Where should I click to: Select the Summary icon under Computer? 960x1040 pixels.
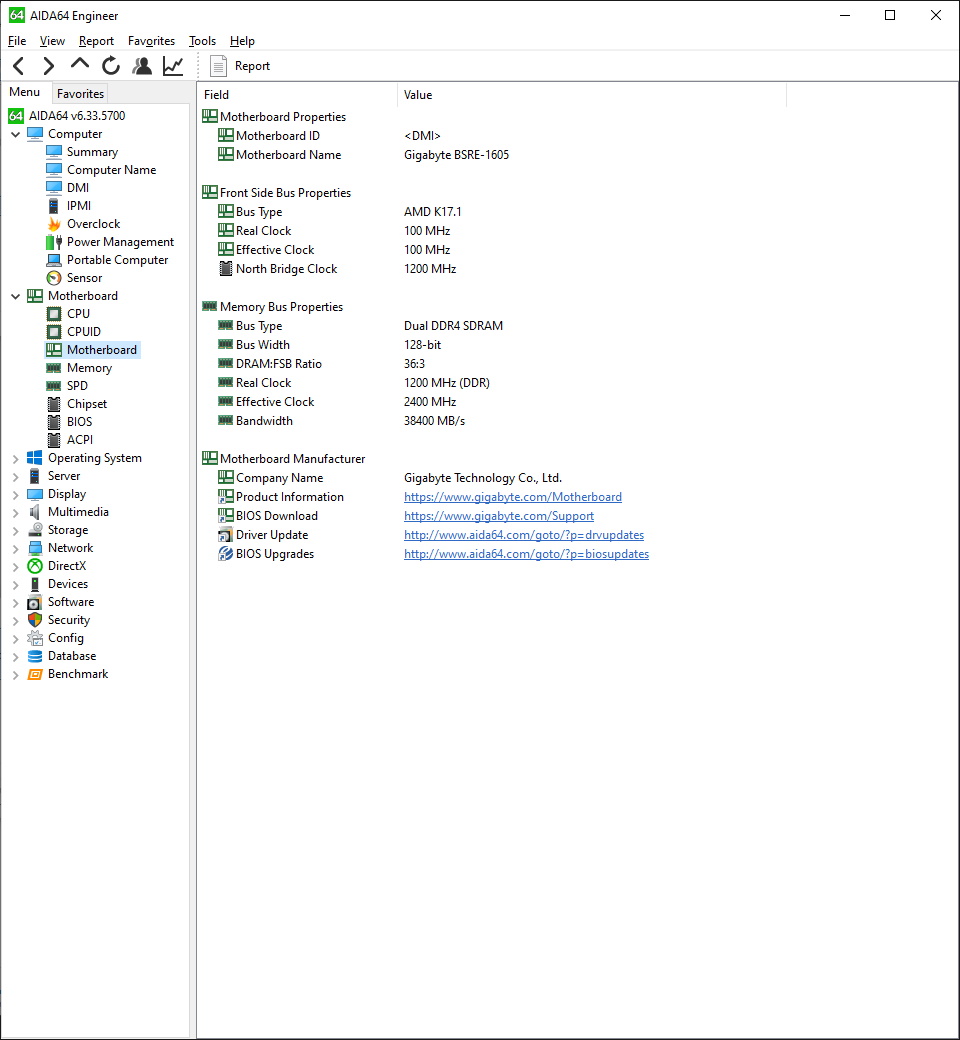[x=54, y=152]
